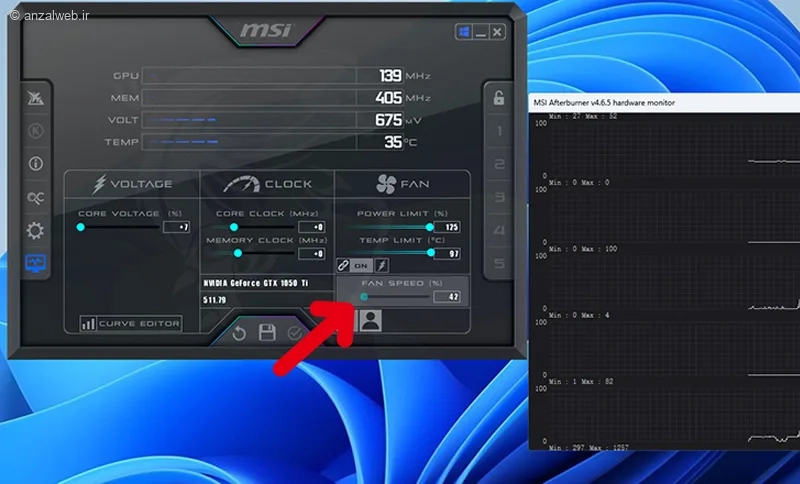
Task: Open the information panel icon
Action: pyautogui.click(x=36, y=164)
